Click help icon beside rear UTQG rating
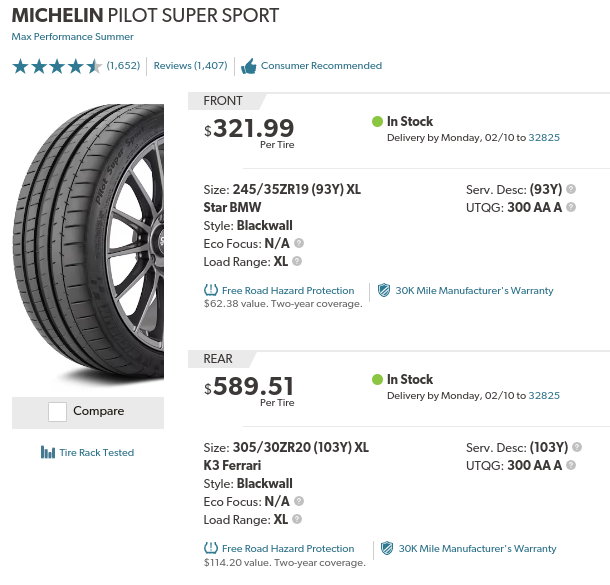Screen dimensions: 610x585 pos(571,465)
